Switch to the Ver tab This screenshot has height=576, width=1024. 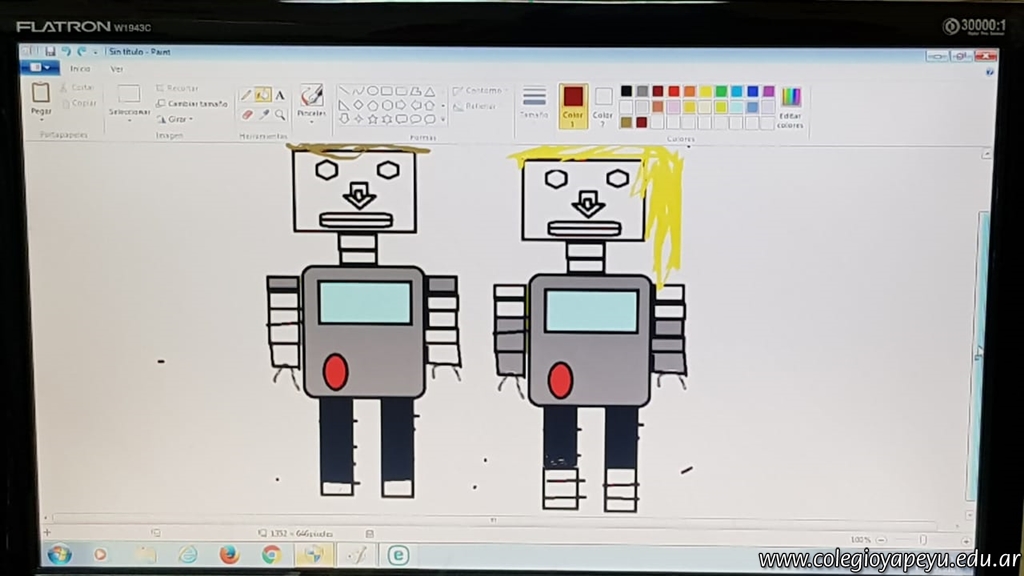pos(117,69)
